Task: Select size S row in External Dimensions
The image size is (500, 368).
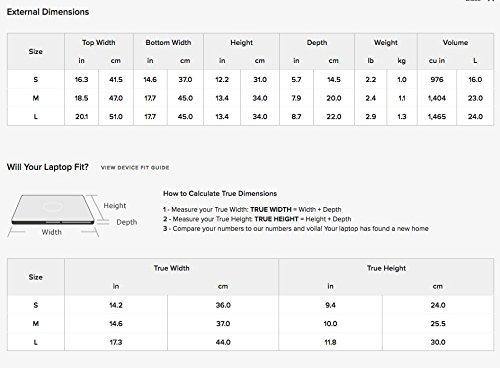Action: (250, 79)
